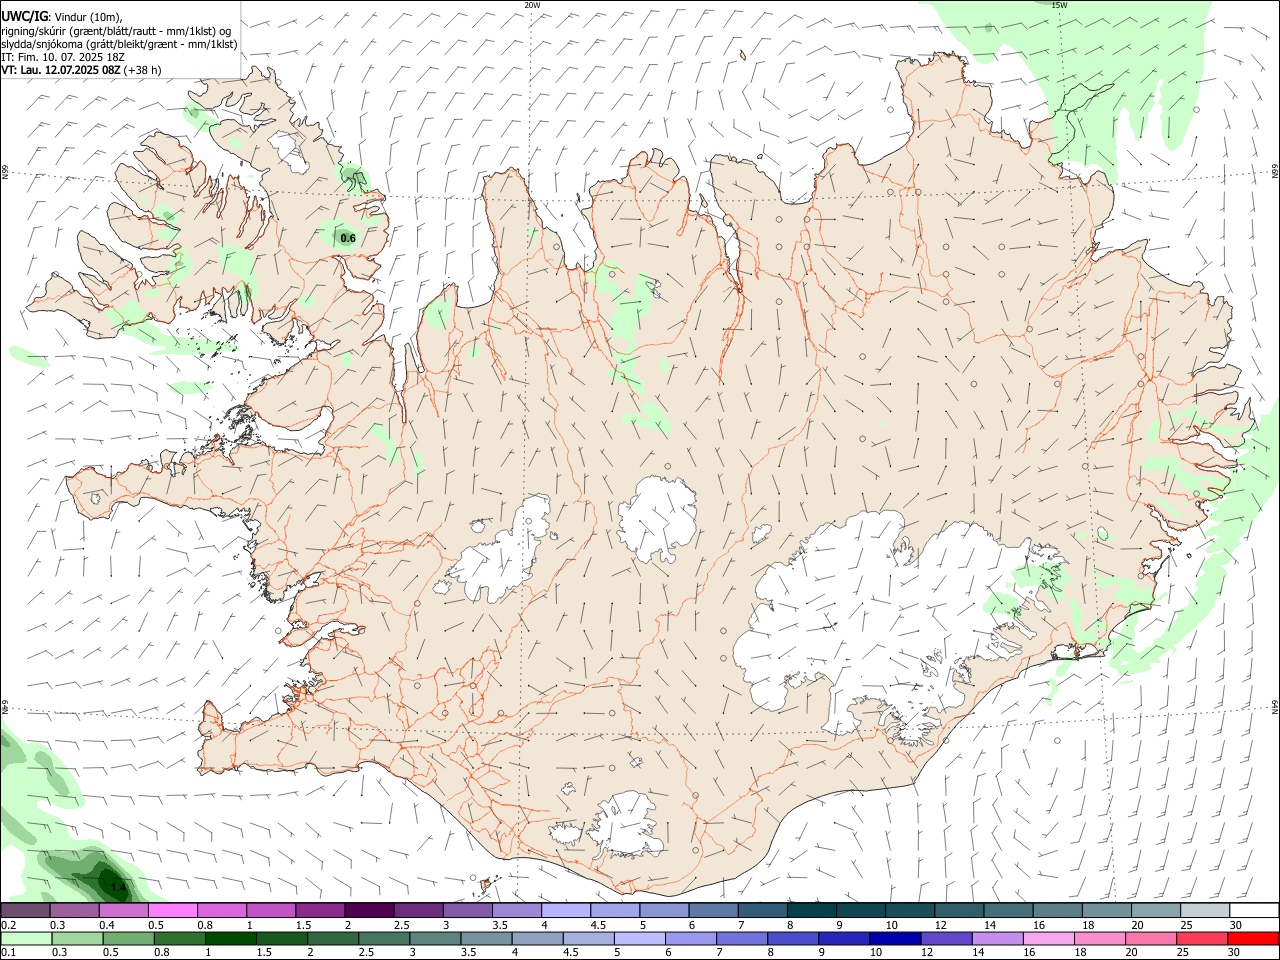Click the 15W longitude label

coord(1059,5)
